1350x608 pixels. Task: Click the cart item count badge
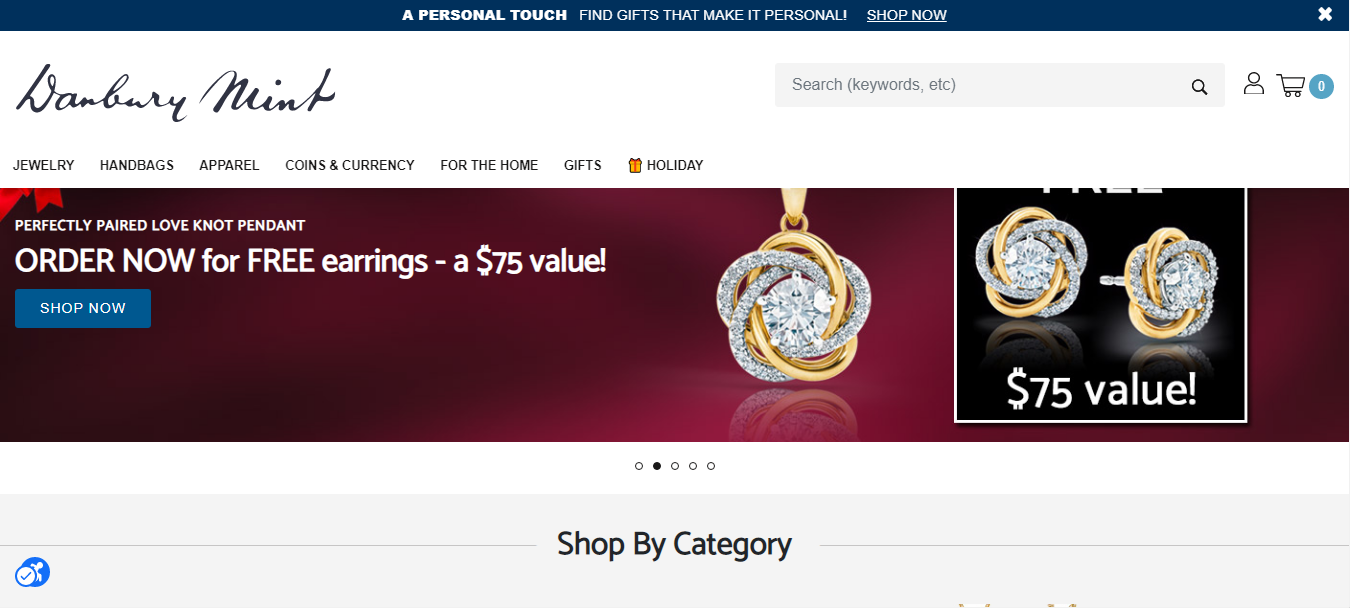point(1321,87)
